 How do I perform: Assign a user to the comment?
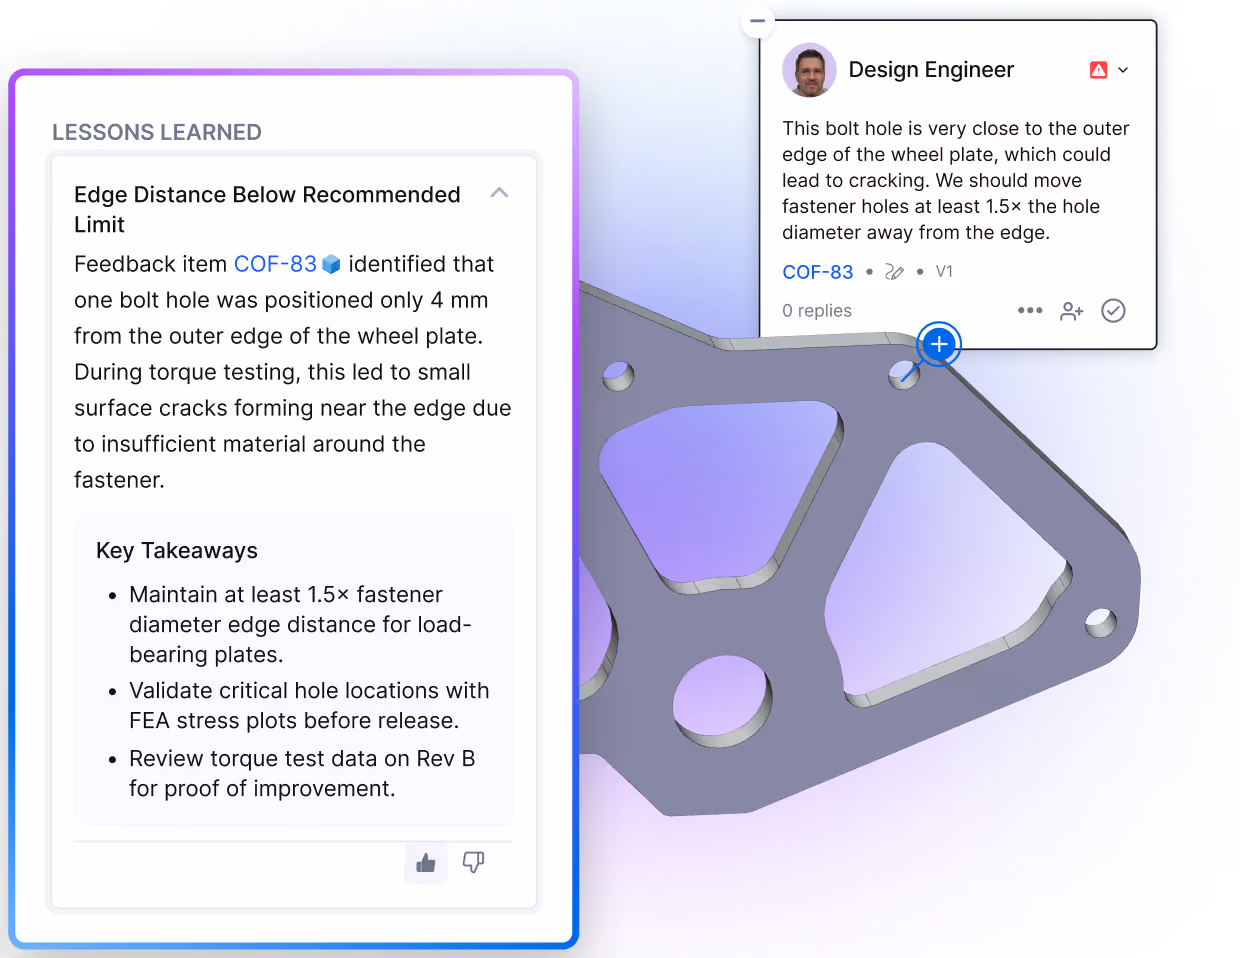pos(1072,311)
